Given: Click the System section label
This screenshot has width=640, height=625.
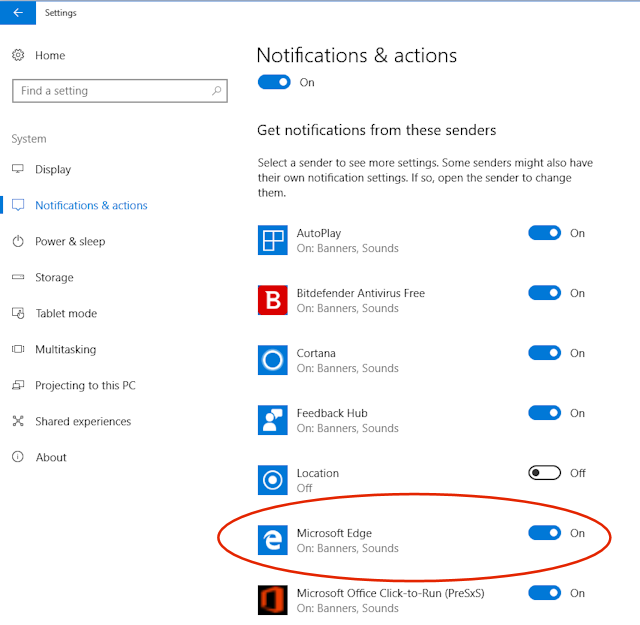Looking at the screenshot, I should tap(29, 139).
